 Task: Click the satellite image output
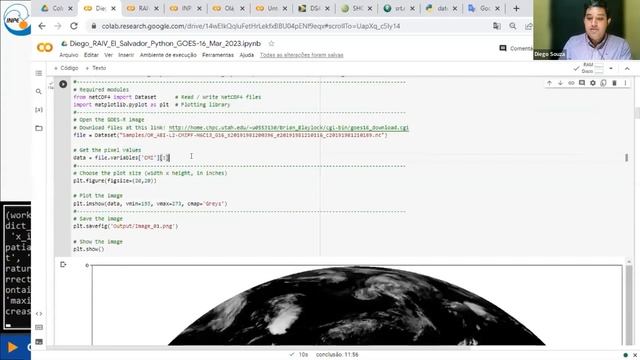[x=357, y=305]
